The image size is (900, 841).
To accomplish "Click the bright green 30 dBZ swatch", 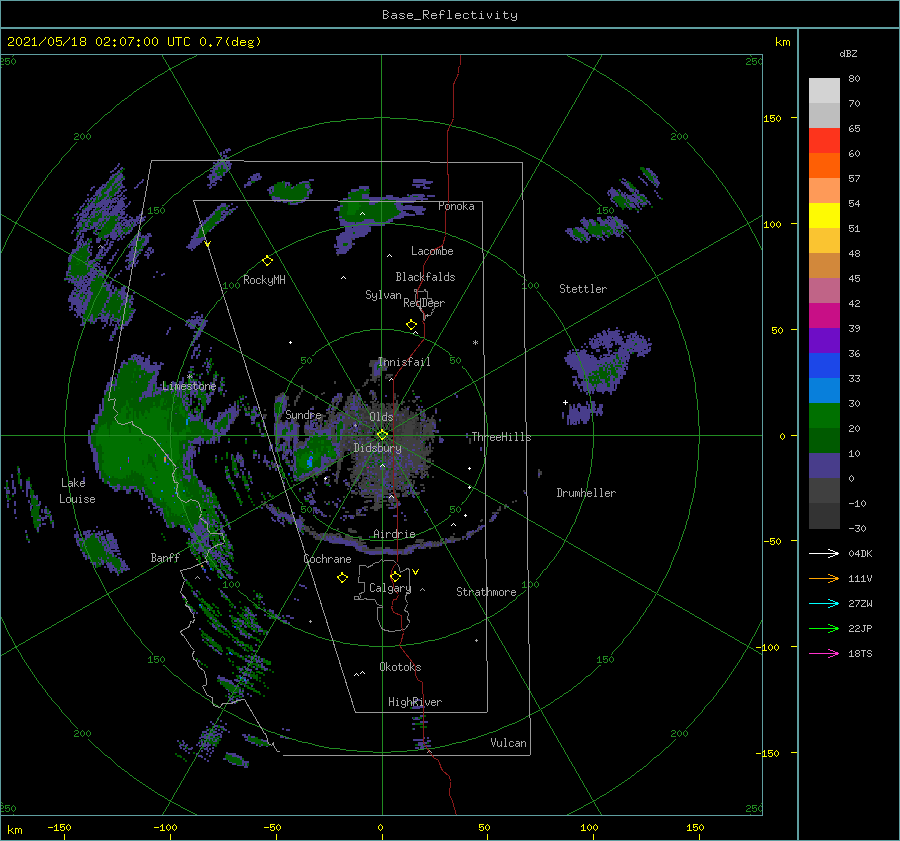I will [x=824, y=416].
